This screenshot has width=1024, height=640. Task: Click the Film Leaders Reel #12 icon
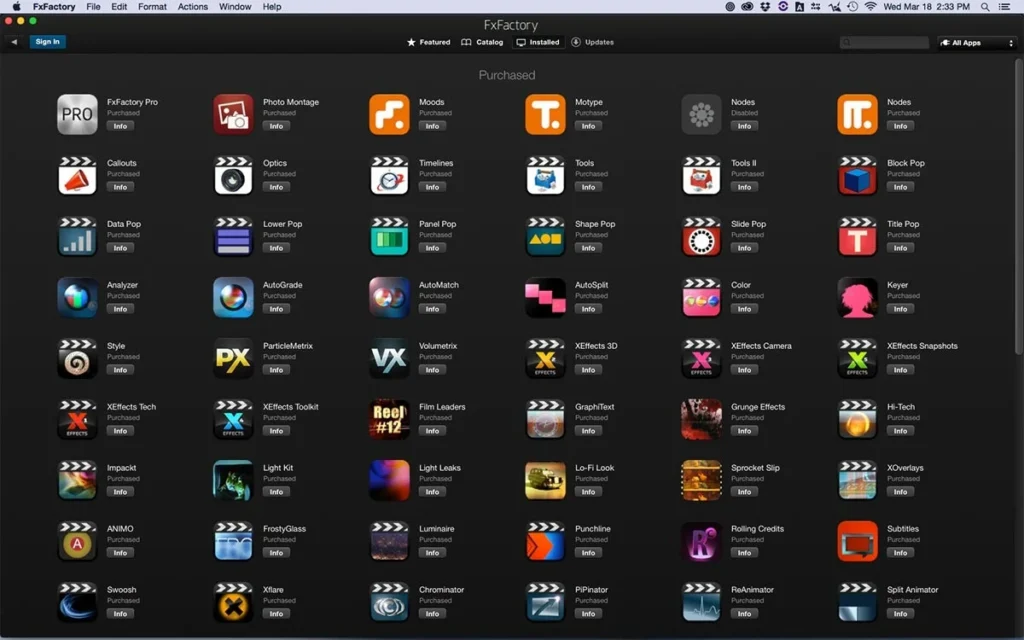(x=389, y=419)
